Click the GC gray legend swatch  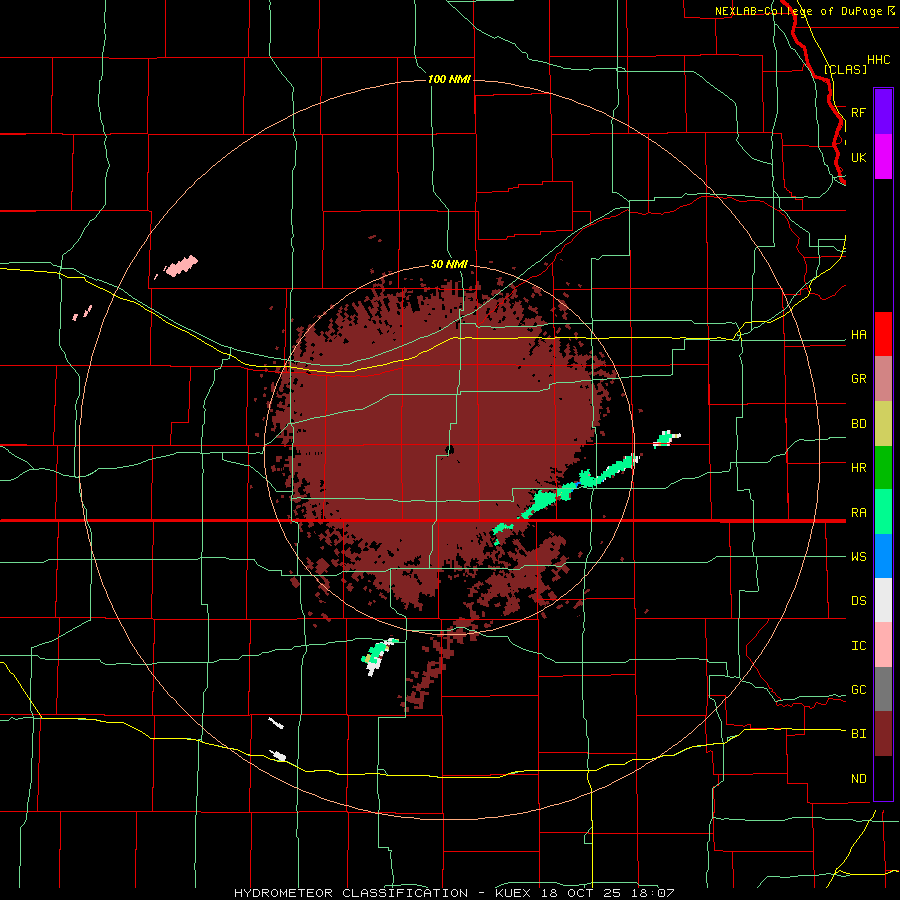coord(883,689)
